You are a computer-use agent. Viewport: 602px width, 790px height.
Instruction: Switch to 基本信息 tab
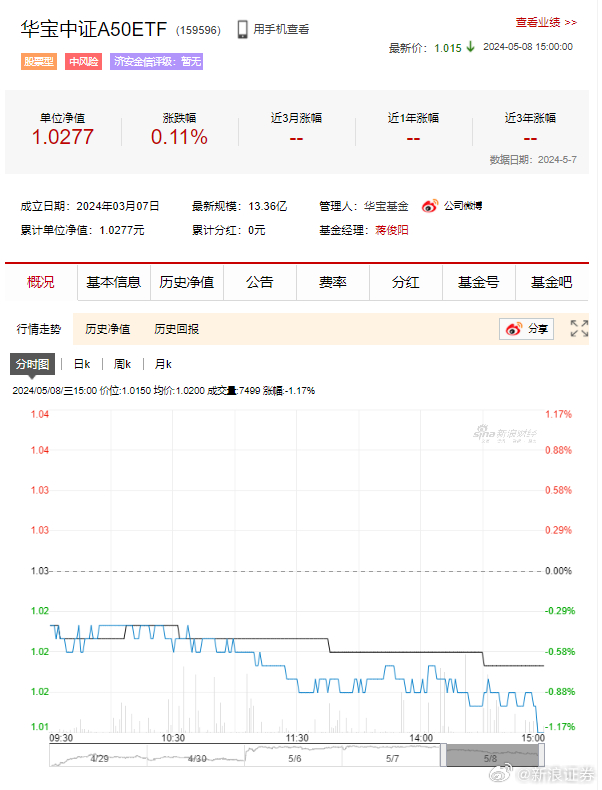114,282
